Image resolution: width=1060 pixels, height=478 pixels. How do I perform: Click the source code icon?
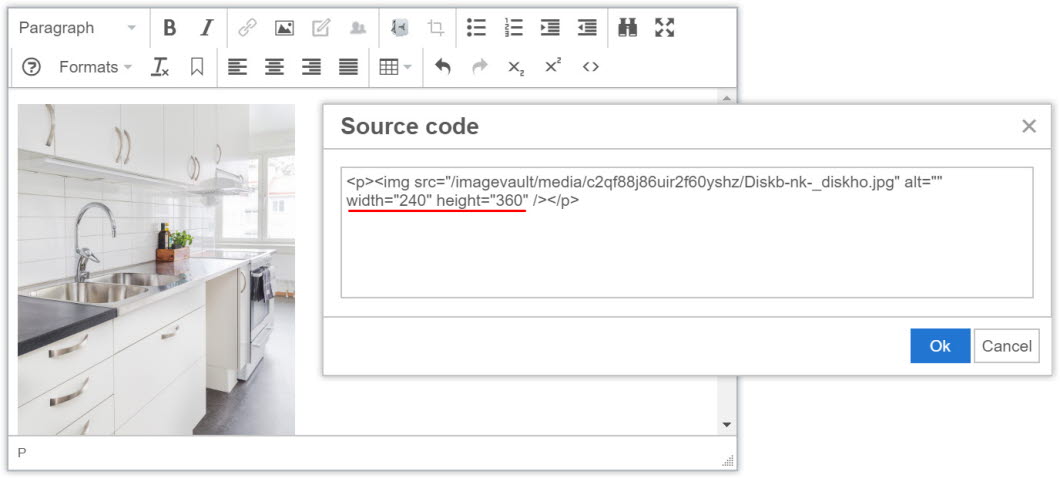click(590, 67)
